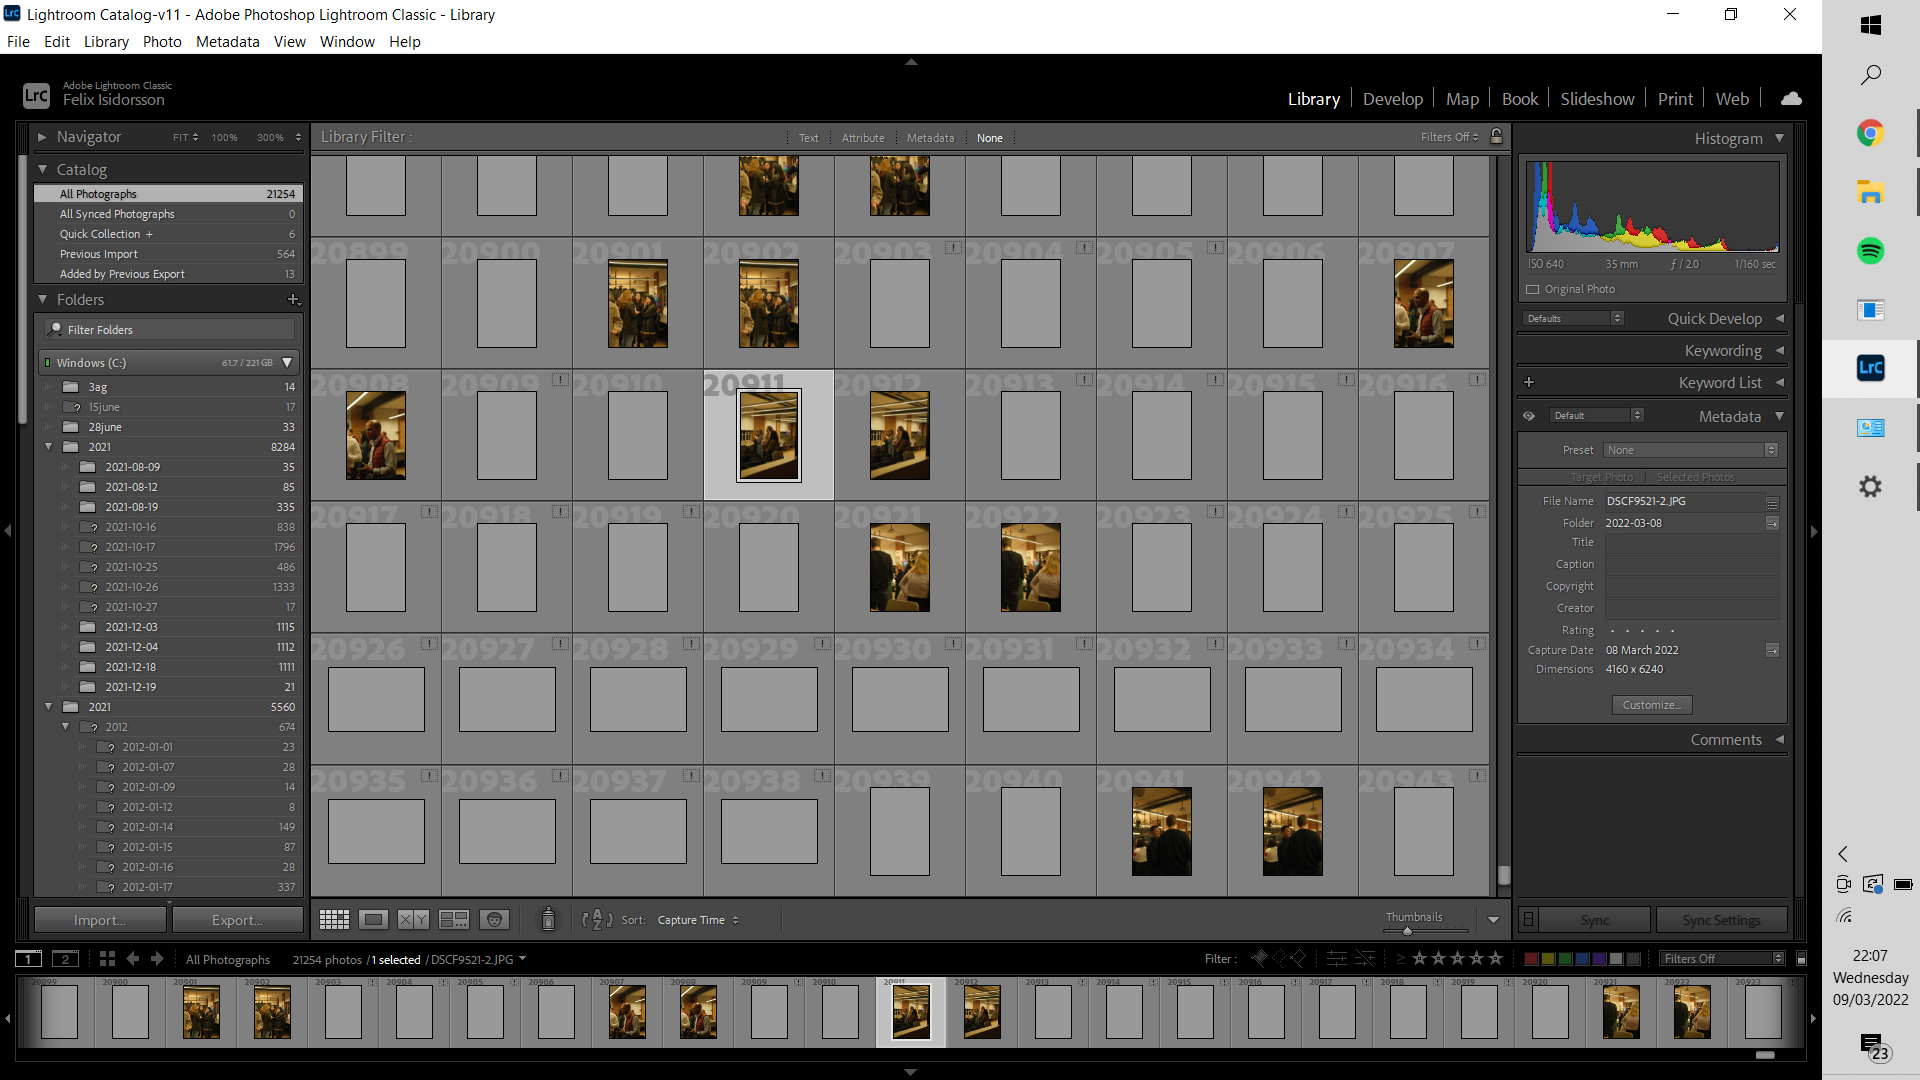Image resolution: width=1920 pixels, height=1080 pixels.
Task: Select the 2021-10-17 folder
Action: tap(132, 547)
